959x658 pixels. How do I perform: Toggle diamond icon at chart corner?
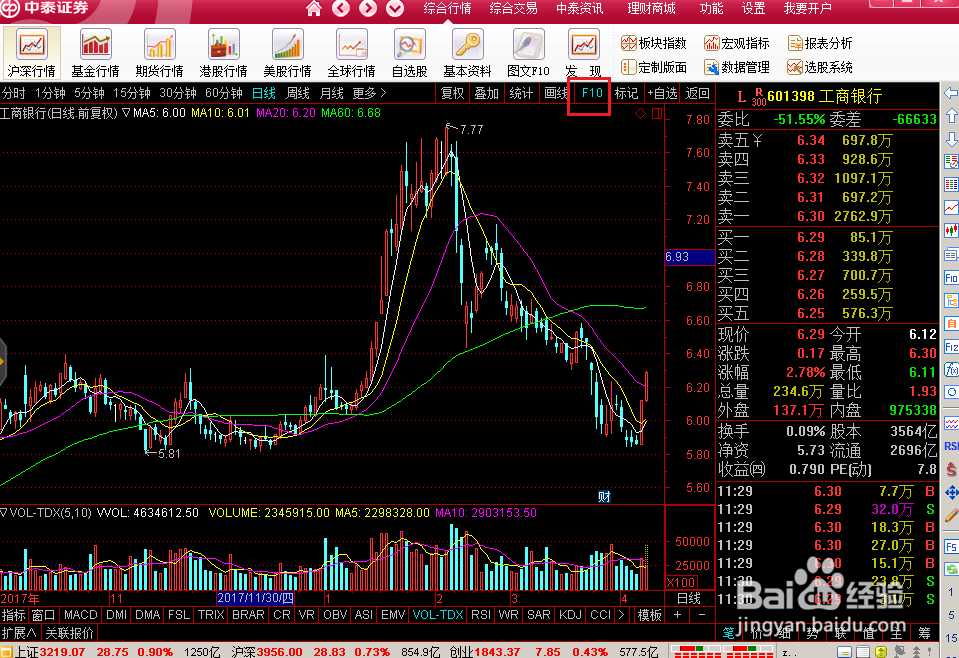(640, 113)
